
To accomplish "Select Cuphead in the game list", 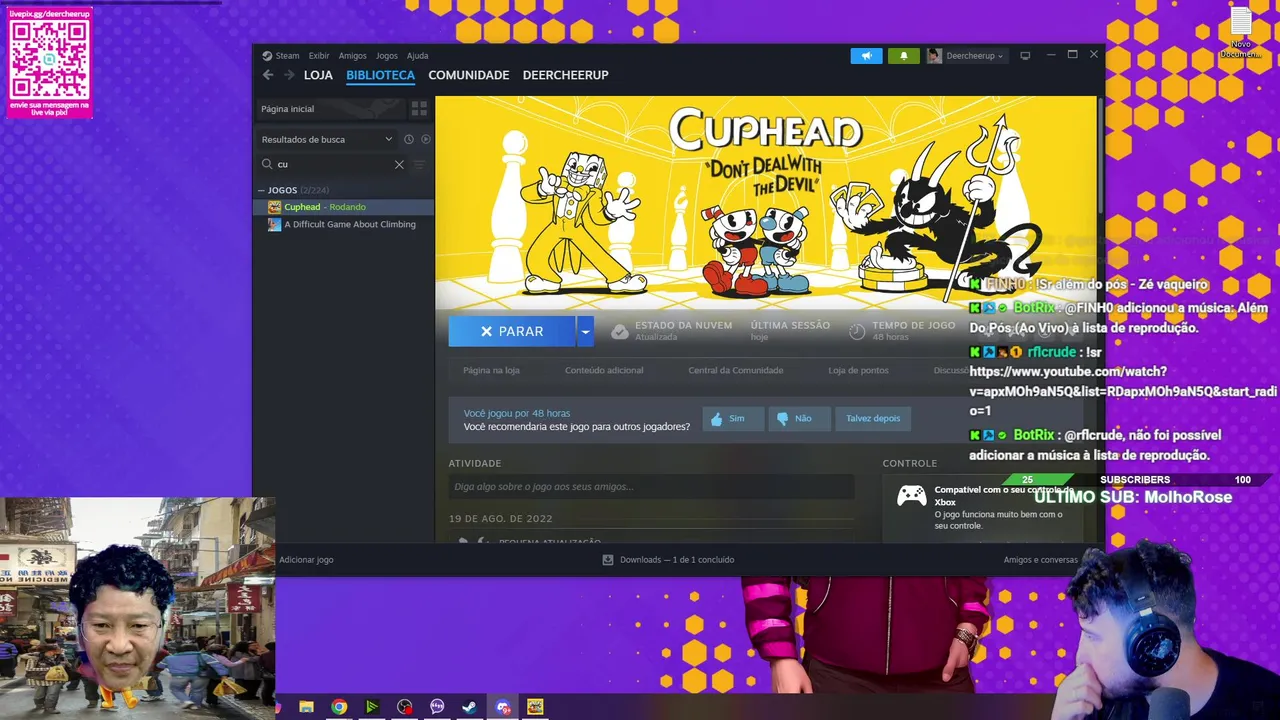I will click(x=343, y=207).
